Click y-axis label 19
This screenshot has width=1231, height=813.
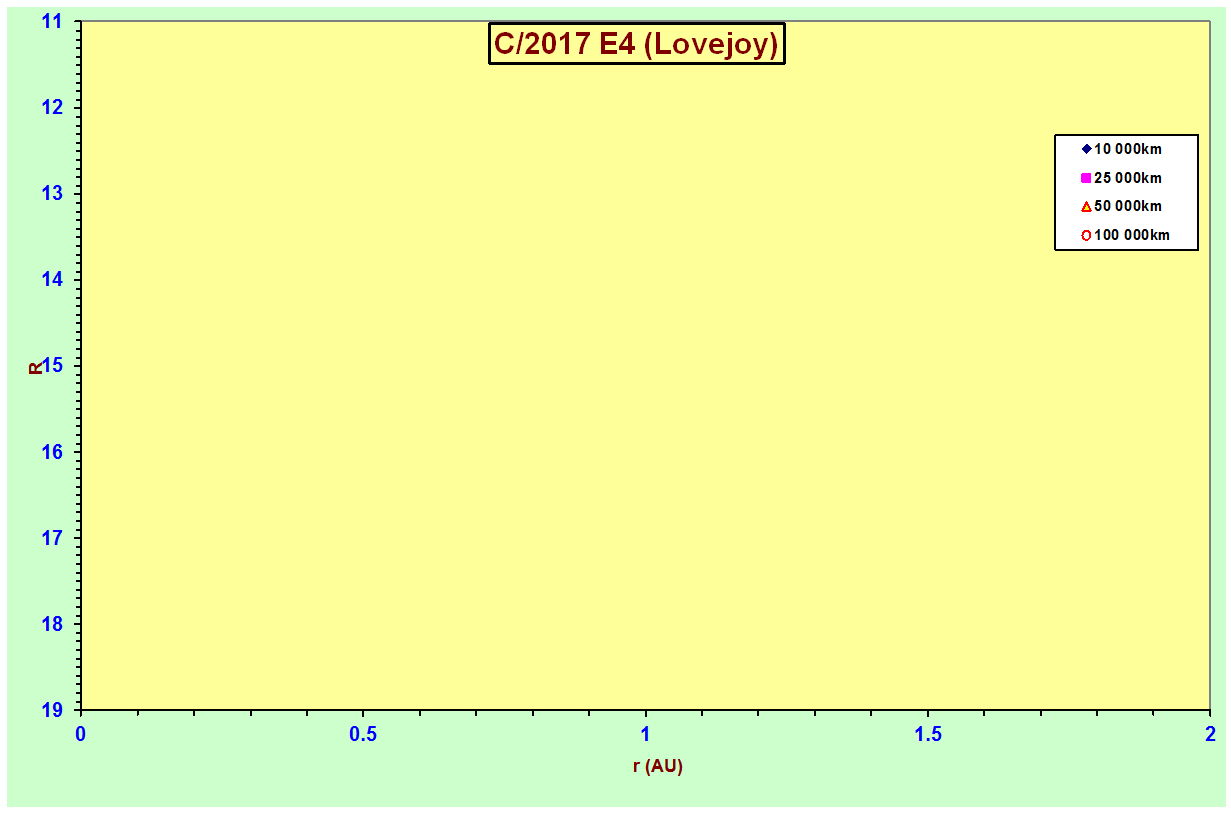pyautogui.click(x=54, y=709)
